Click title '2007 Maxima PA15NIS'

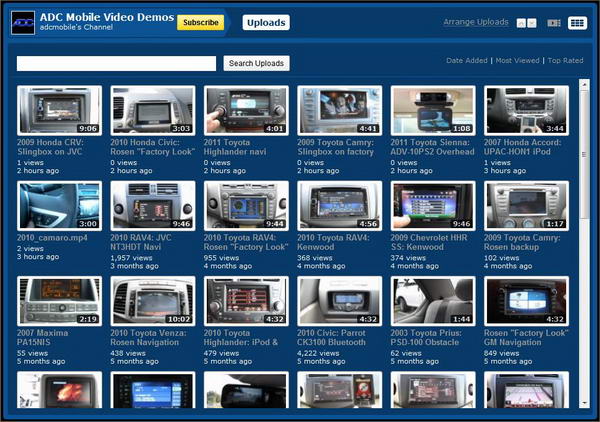coord(42,337)
